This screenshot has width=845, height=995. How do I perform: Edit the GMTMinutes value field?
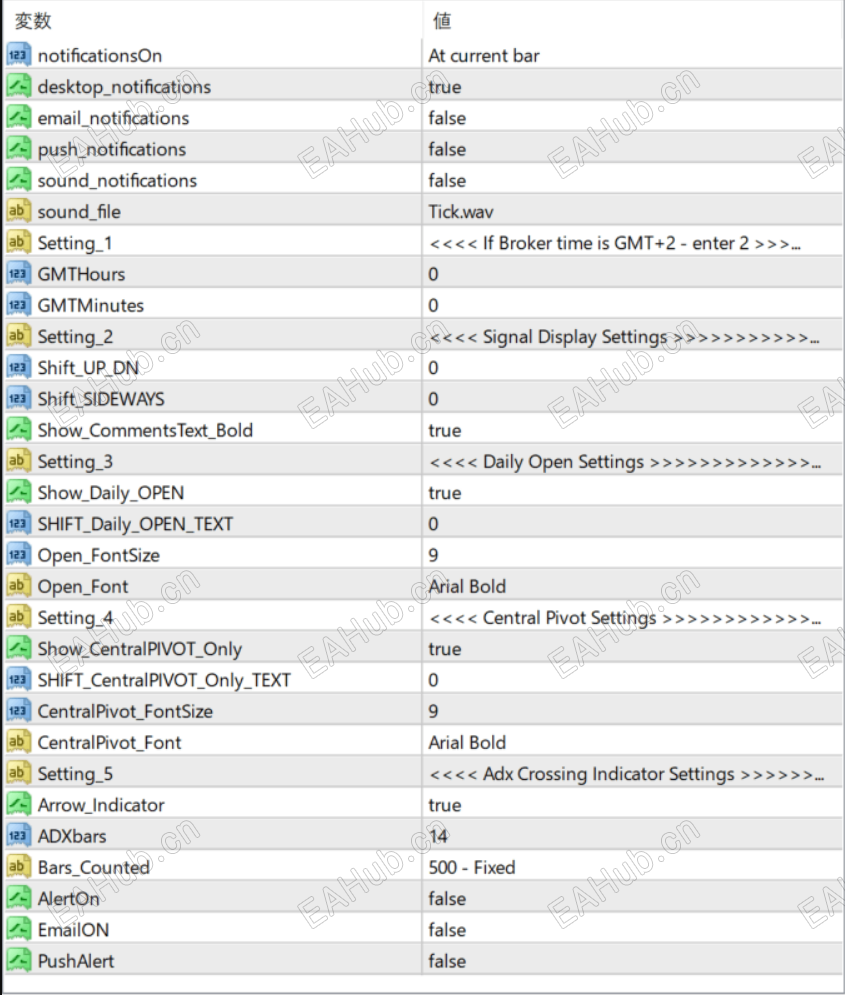tap(632, 305)
